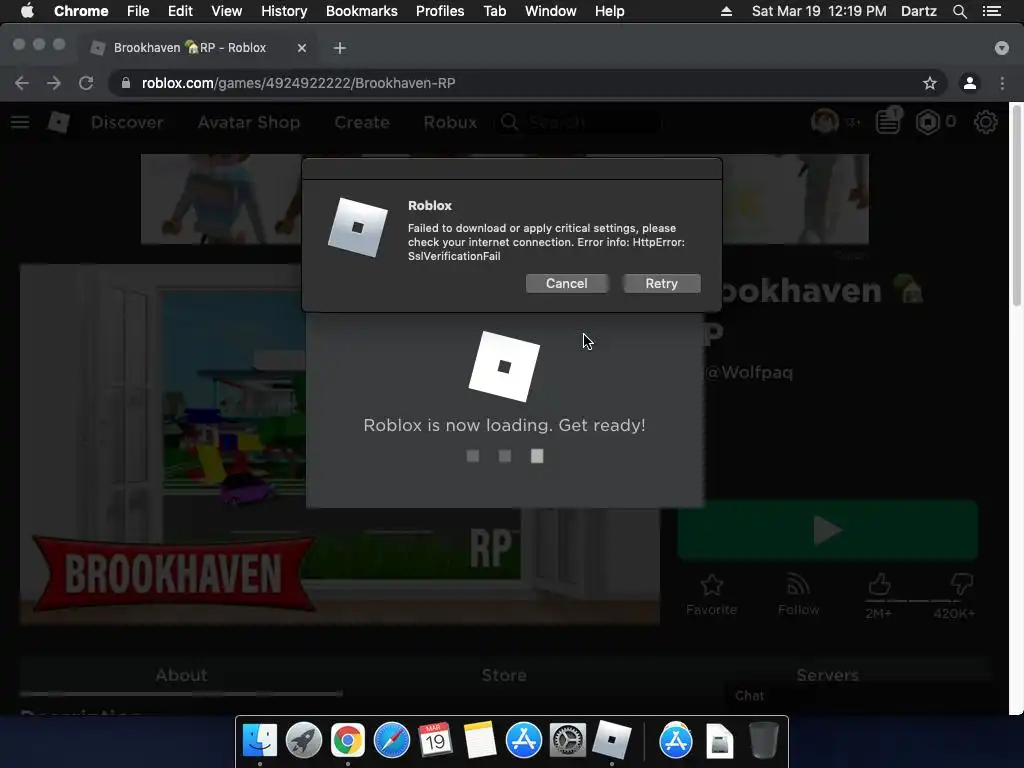Follow the game with Follow icon
The width and height of the screenshot is (1024, 768).
click(798, 585)
